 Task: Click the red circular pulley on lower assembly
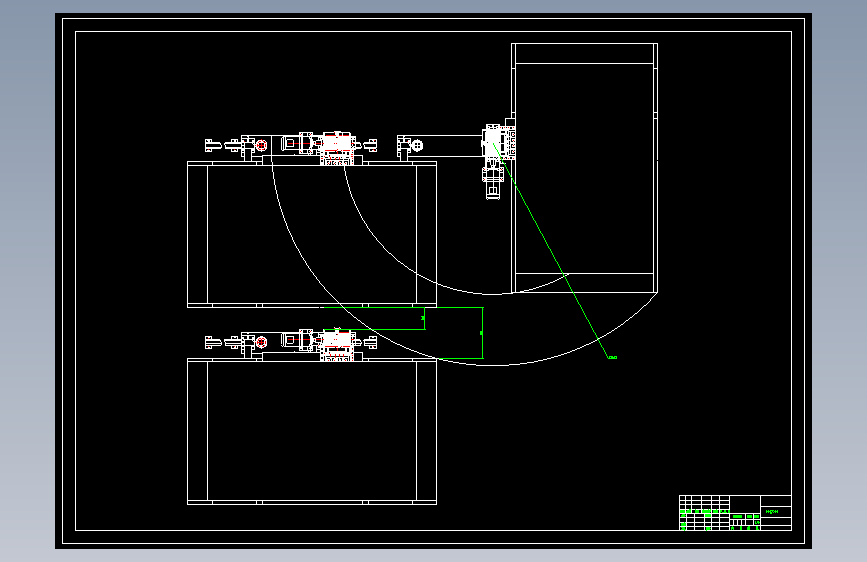(262, 342)
